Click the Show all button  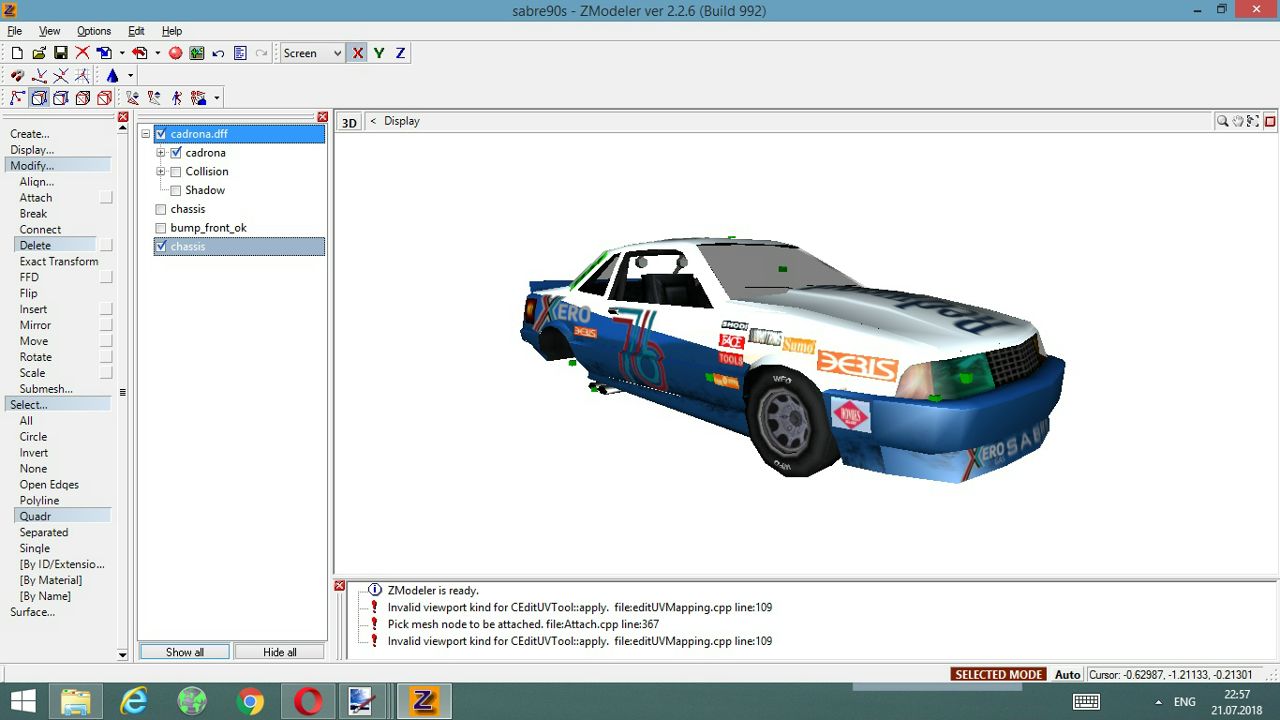pos(185,652)
